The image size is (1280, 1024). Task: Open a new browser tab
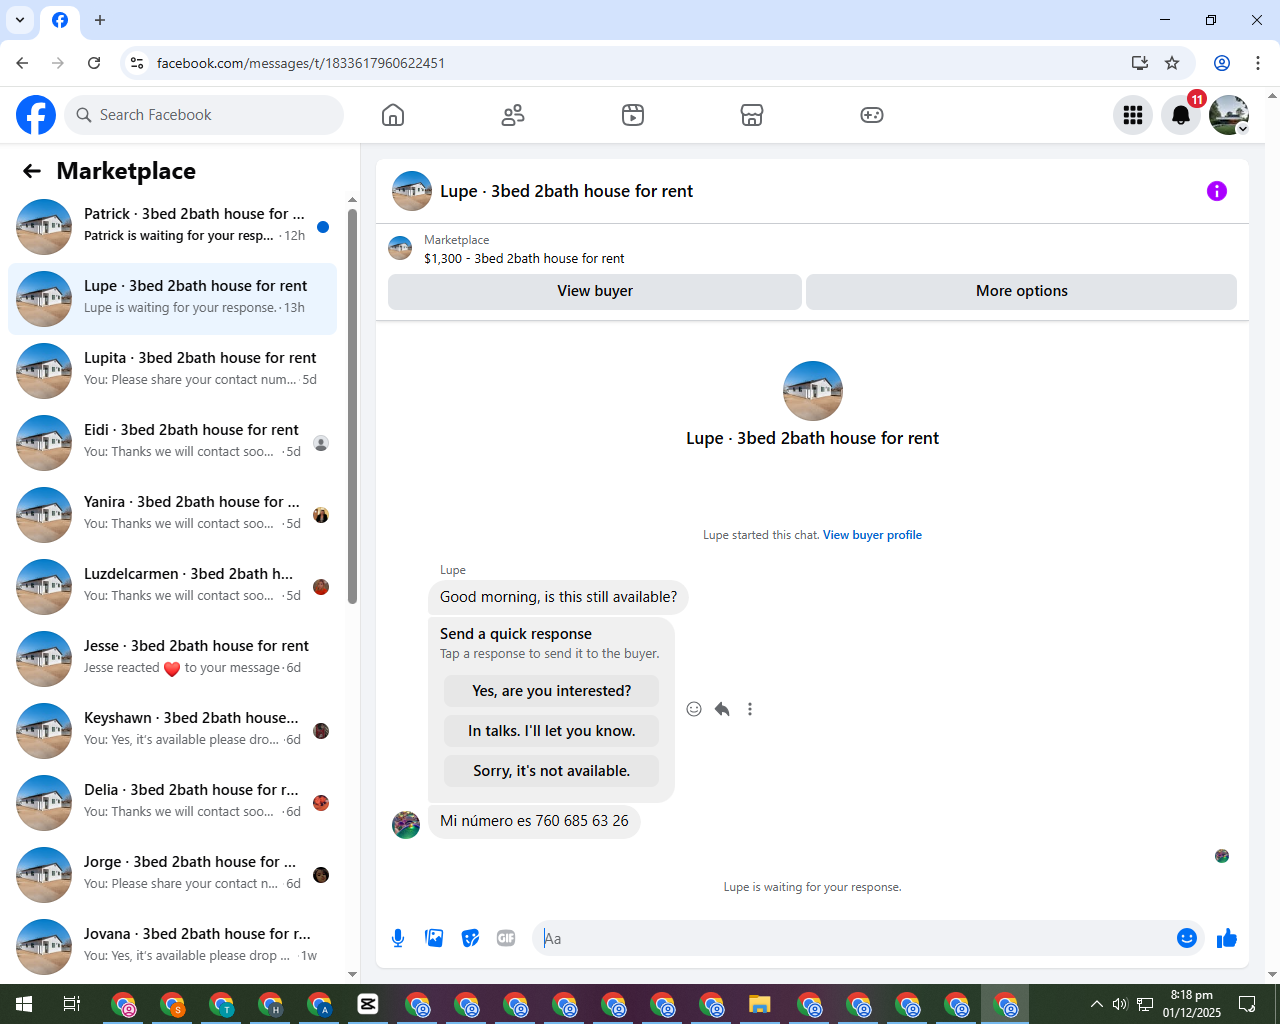tap(100, 20)
